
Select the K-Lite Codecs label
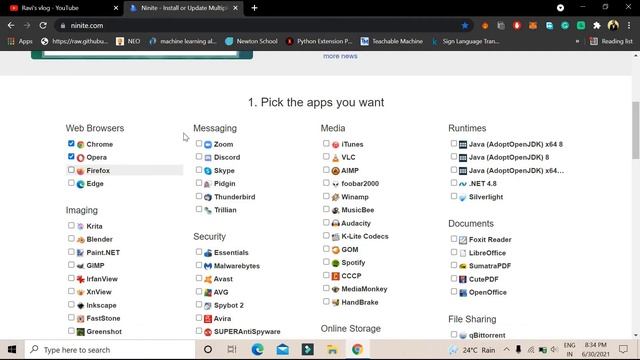(x=365, y=236)
